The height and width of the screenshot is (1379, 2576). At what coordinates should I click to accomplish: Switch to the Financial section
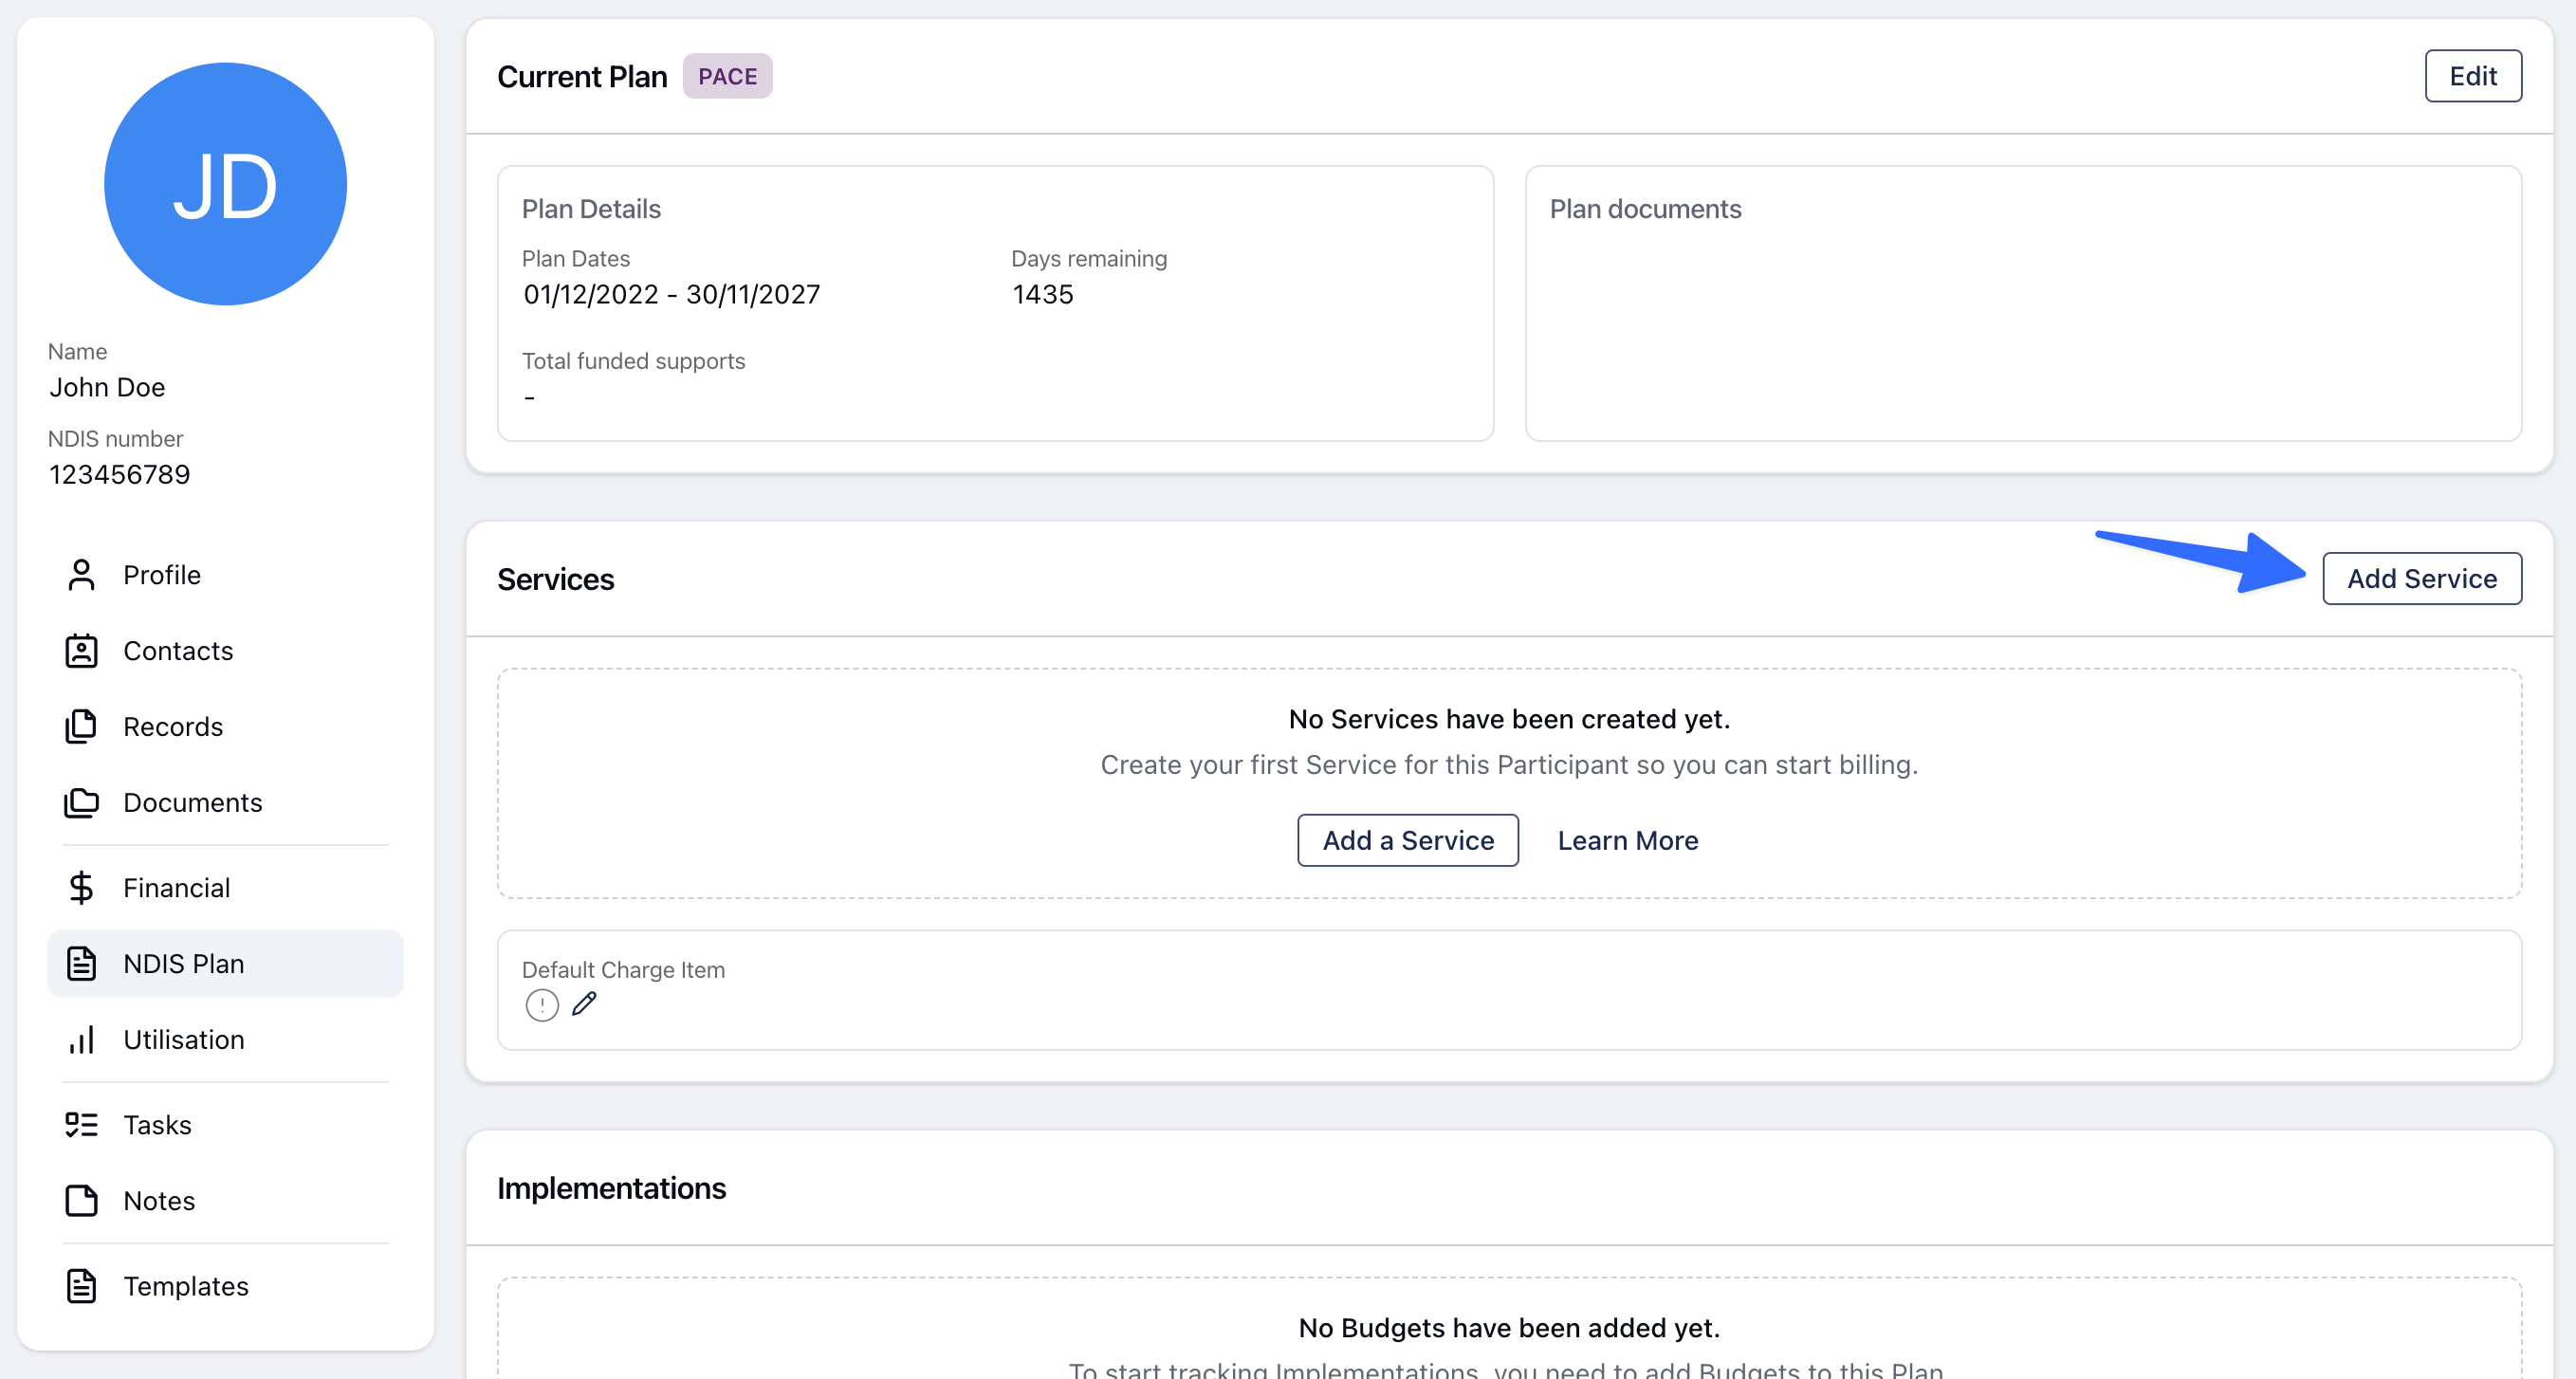[x=225, y=888]
